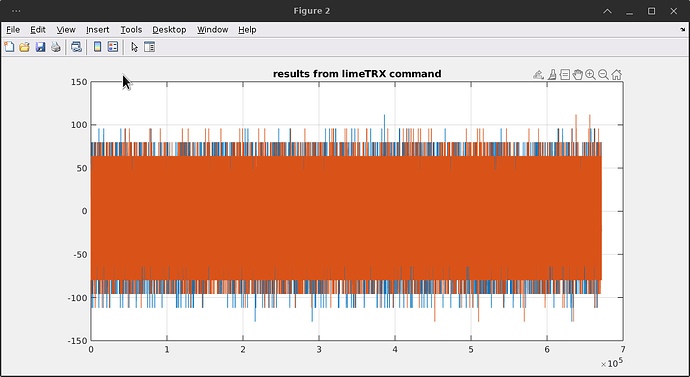Print the figure with printer icon
Image resolution: width=690 pixels, height=377 pixels.
tap(55, 47)
